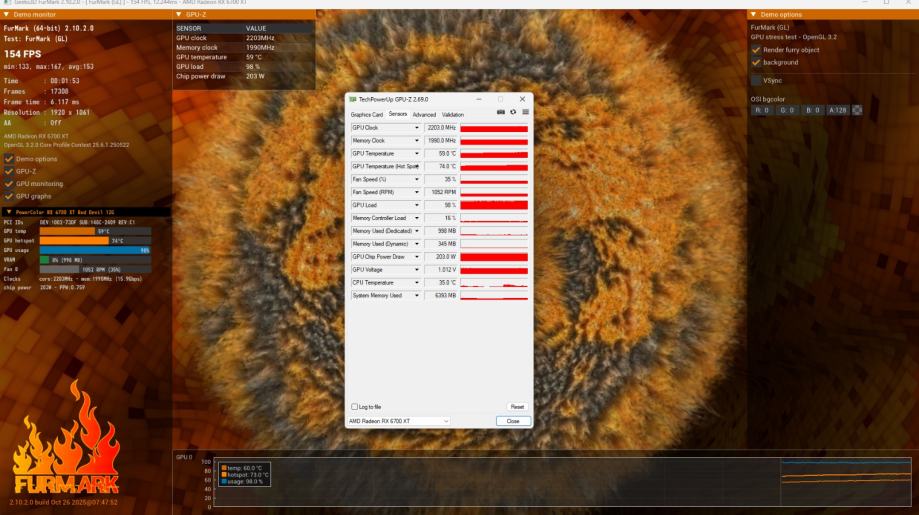Uncheck the background option

[x=756, y=62]
